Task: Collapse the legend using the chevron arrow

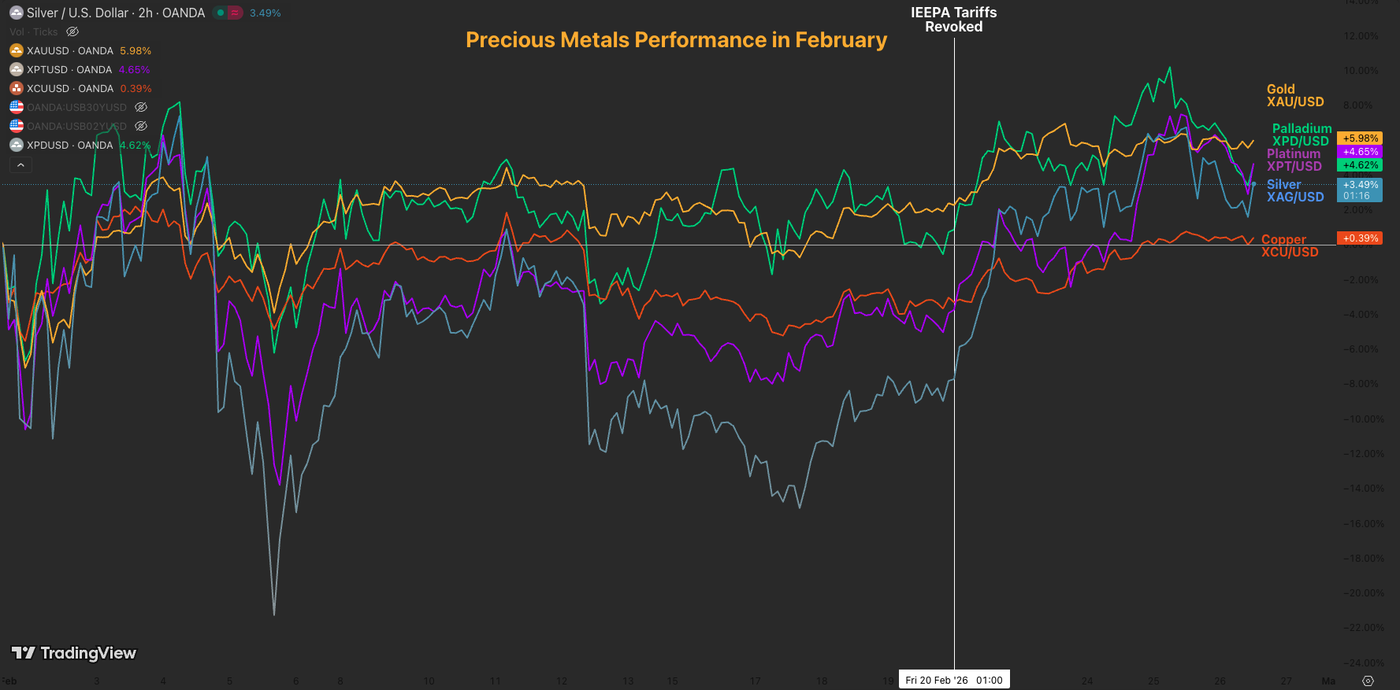Action: [x=21, y=164]
